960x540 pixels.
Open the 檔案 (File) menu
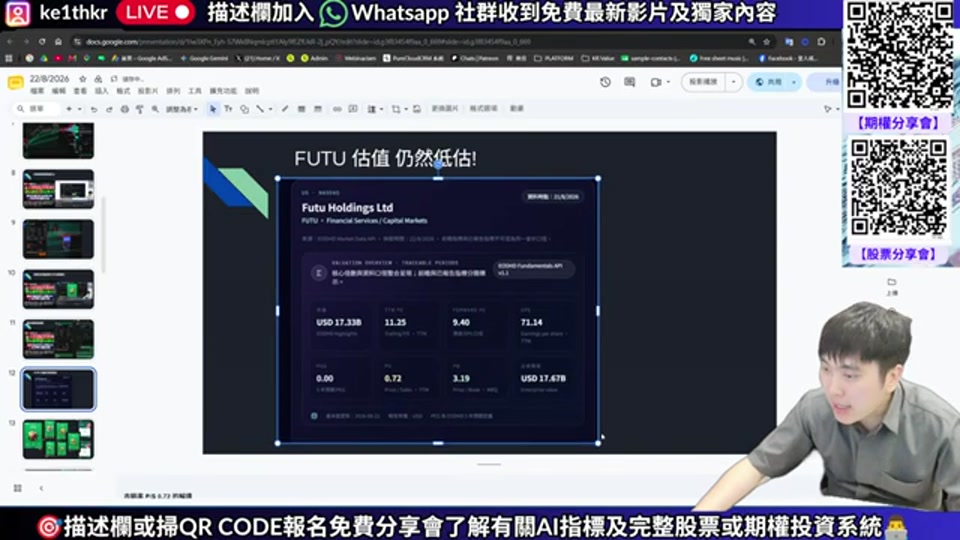coord(37,91)
